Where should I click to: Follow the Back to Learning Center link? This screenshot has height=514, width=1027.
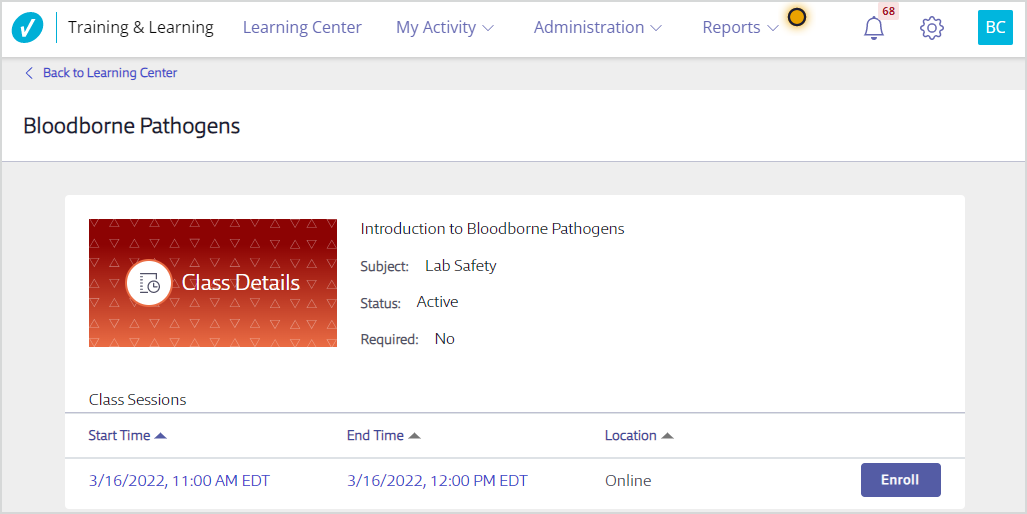[x=110, y=73]
